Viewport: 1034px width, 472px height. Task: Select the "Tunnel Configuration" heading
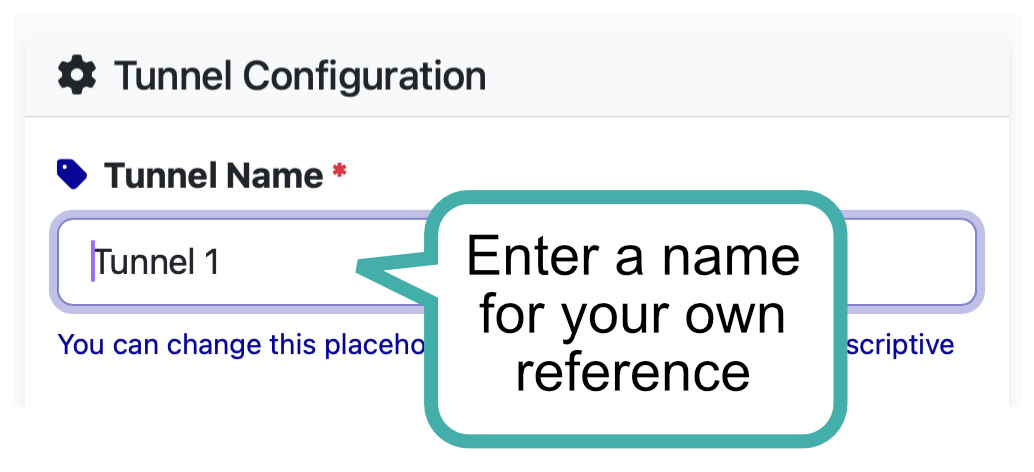pyautogui.click(x=299, y=76)
